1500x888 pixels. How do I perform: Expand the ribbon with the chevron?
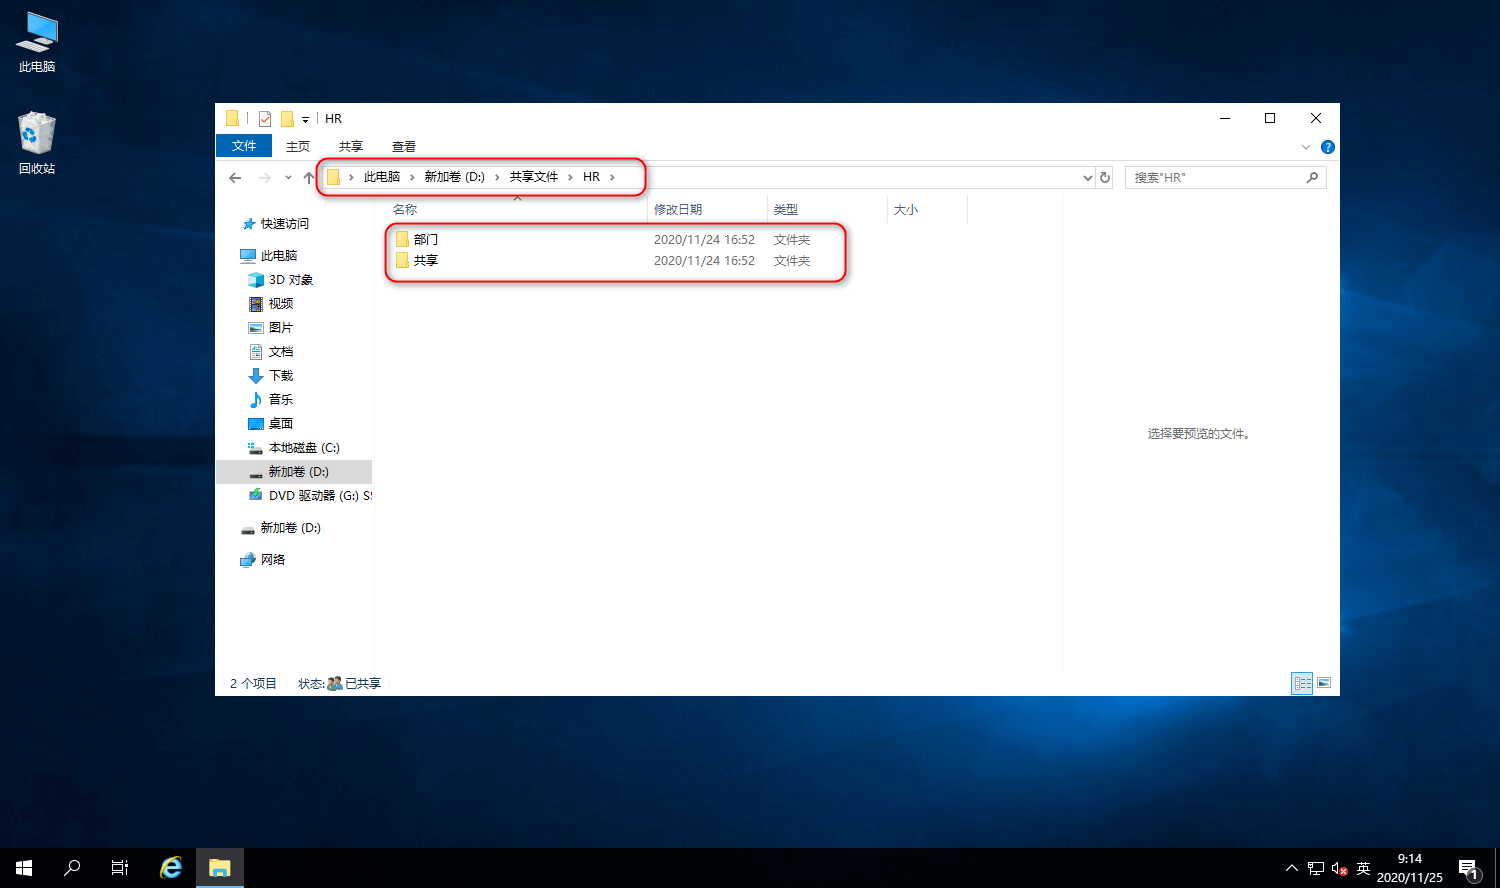[x=1305, y=147]
